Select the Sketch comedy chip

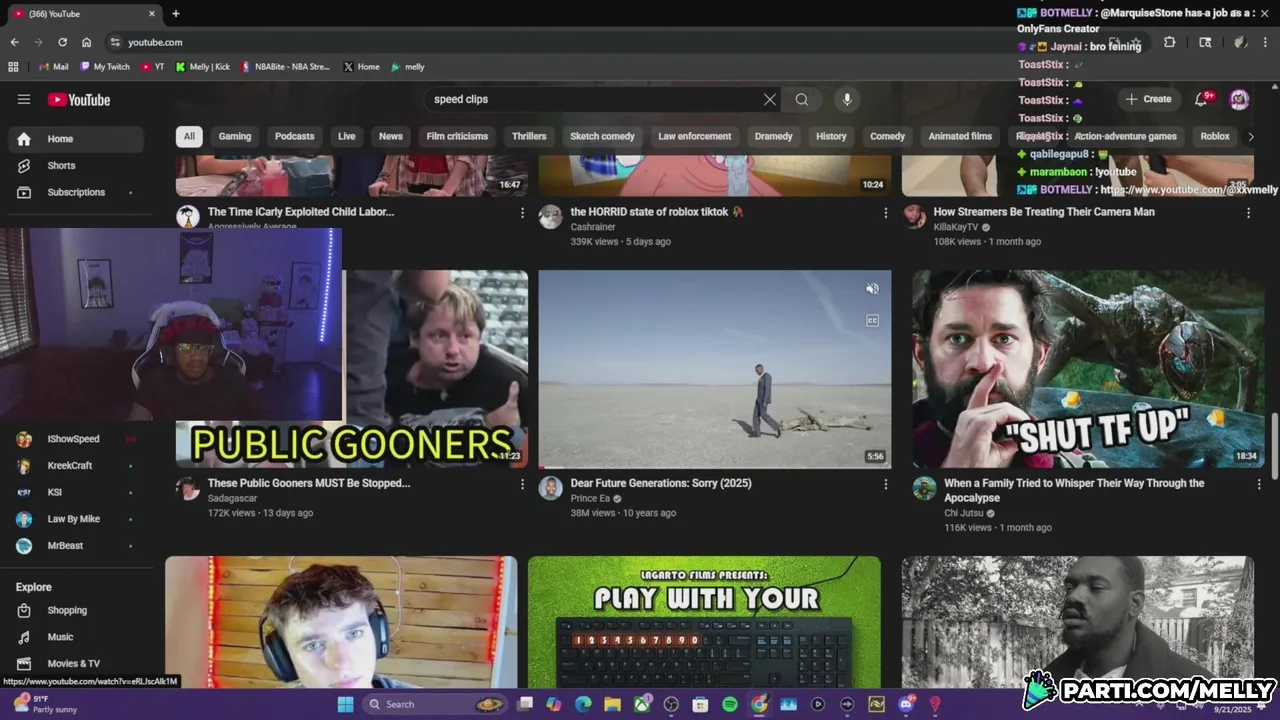point(602,136)
